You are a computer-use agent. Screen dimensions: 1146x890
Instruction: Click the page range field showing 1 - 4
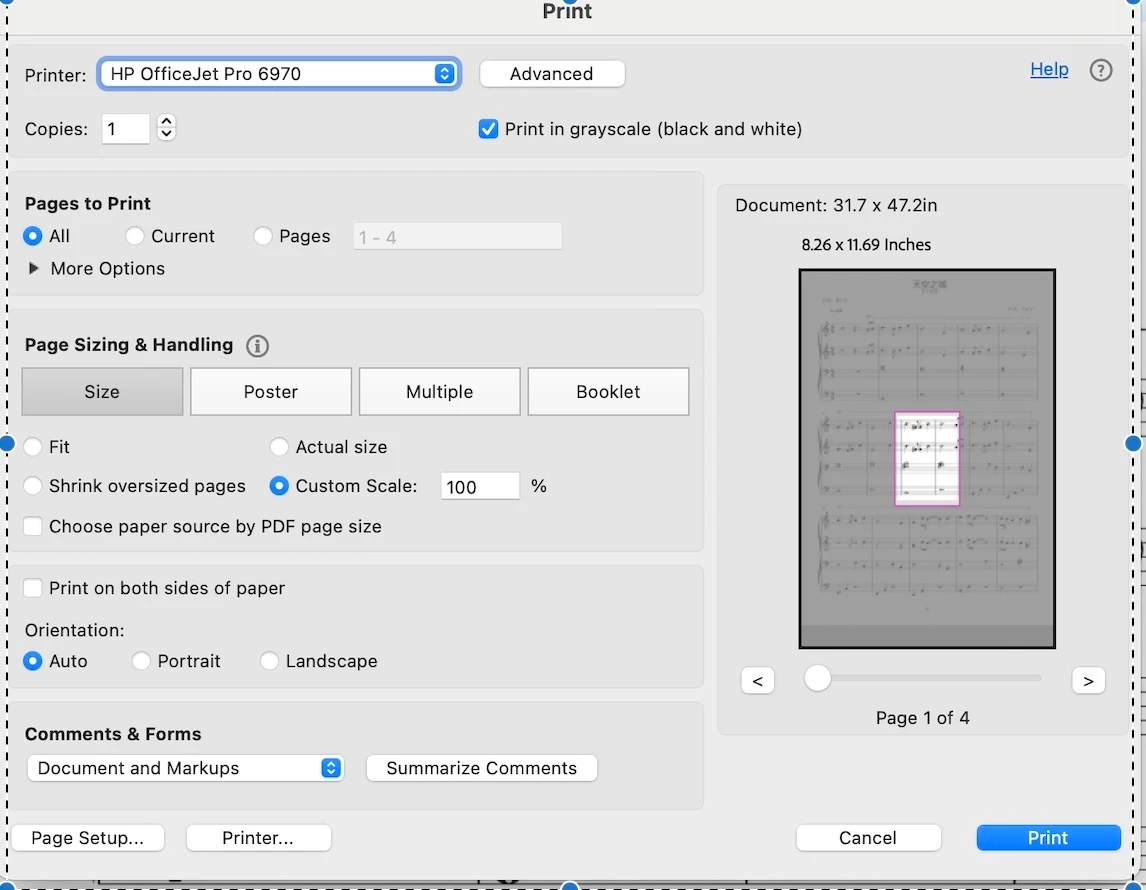tap(458, 237)
